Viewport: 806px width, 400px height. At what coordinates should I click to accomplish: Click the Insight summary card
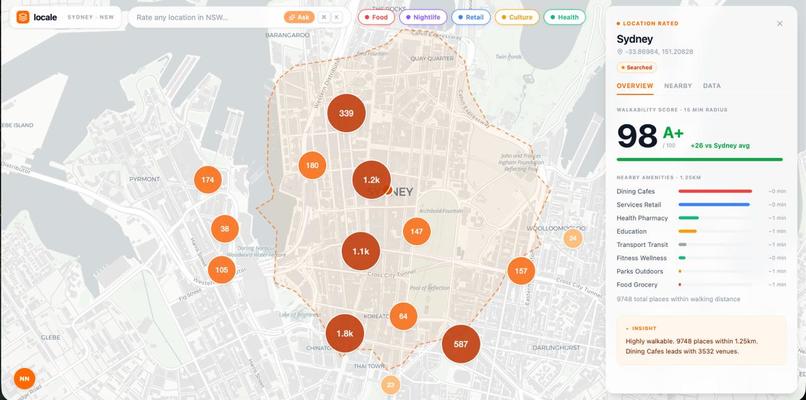pos(702,341)
